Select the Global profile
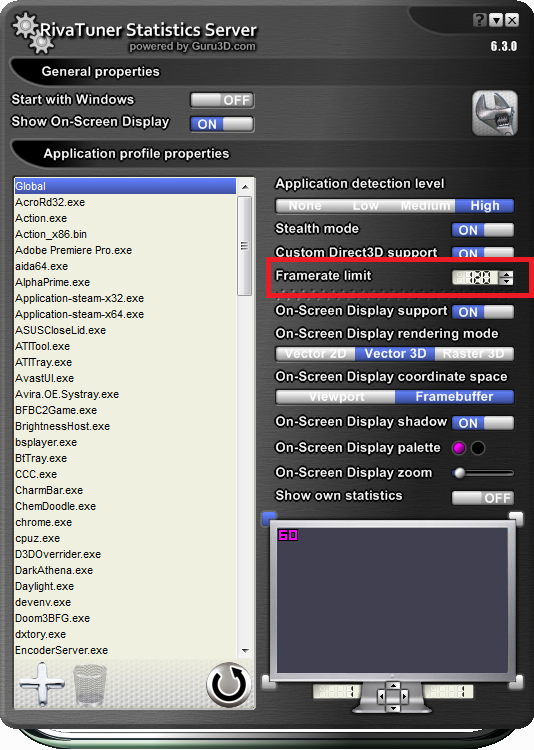The image size is (534, 750). (125, 186)
